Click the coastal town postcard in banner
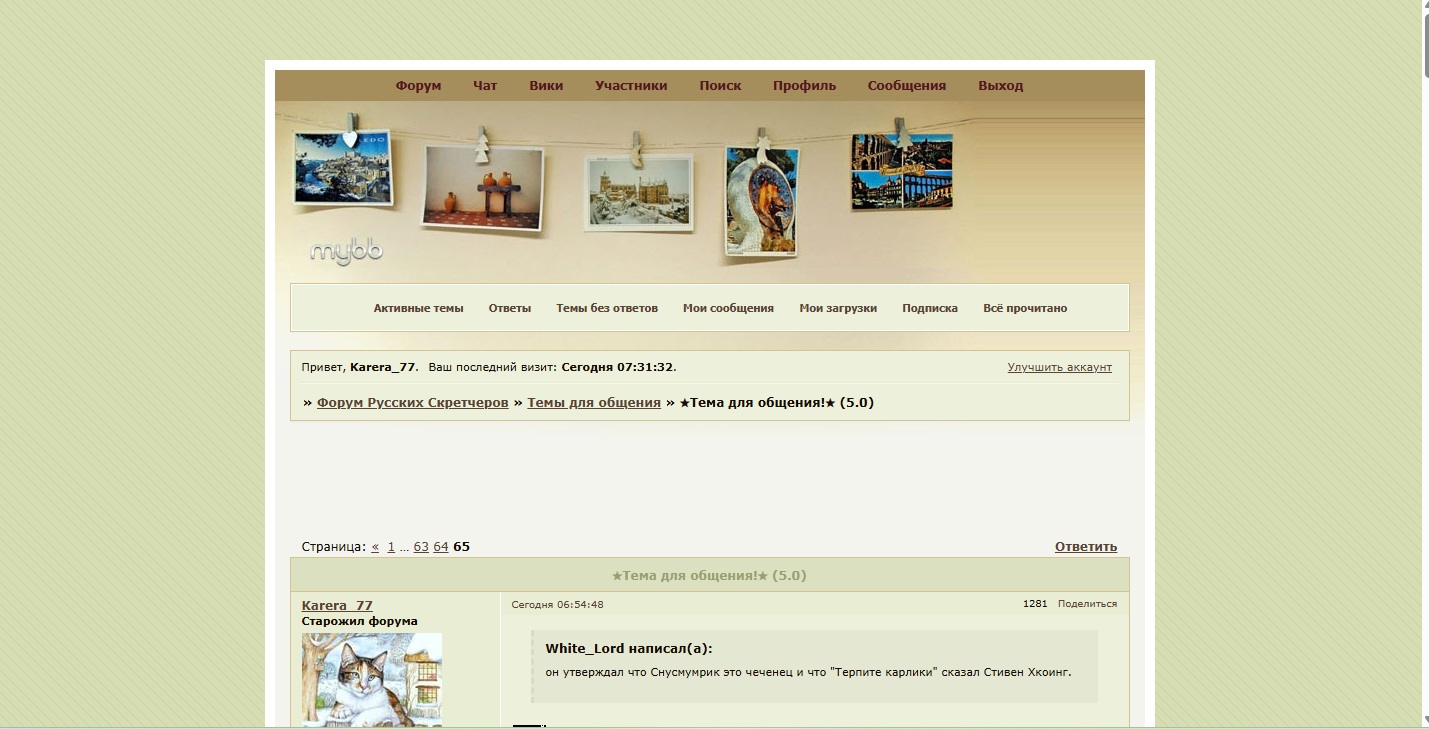 [x=343, y=168]
